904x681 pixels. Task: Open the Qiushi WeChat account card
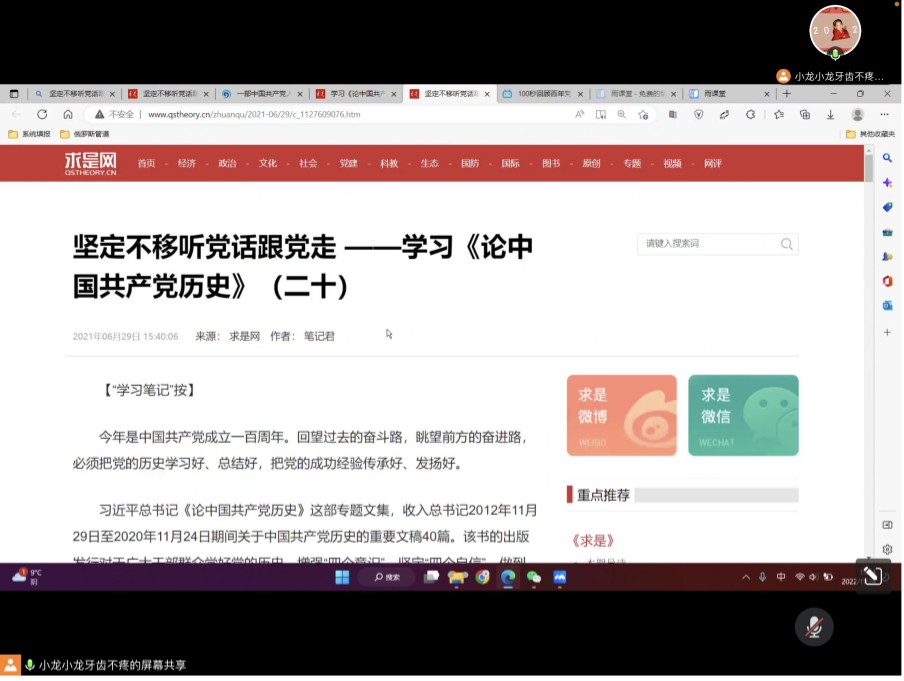tap(743, 417)
